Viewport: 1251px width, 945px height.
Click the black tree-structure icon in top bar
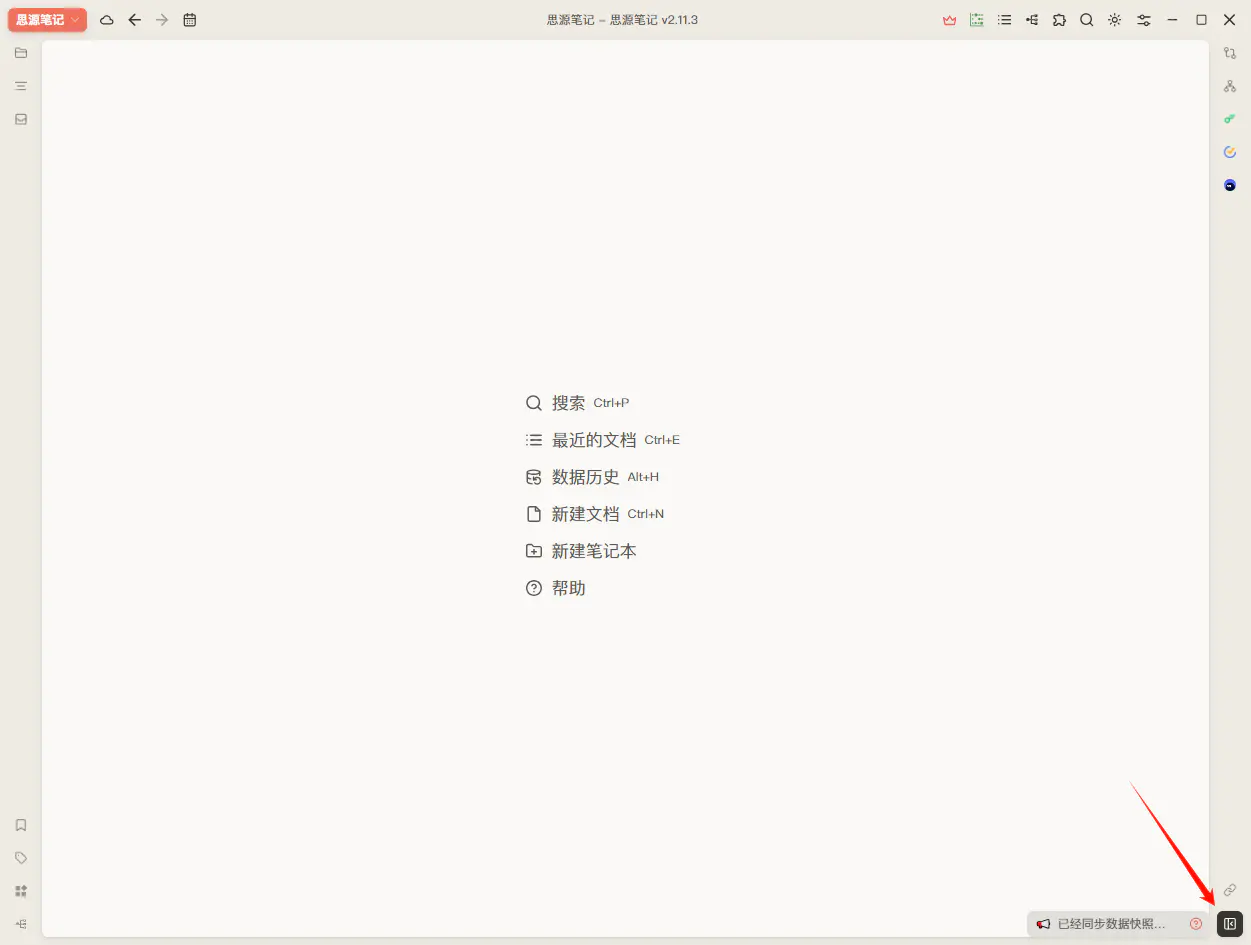click(1032, 20)
